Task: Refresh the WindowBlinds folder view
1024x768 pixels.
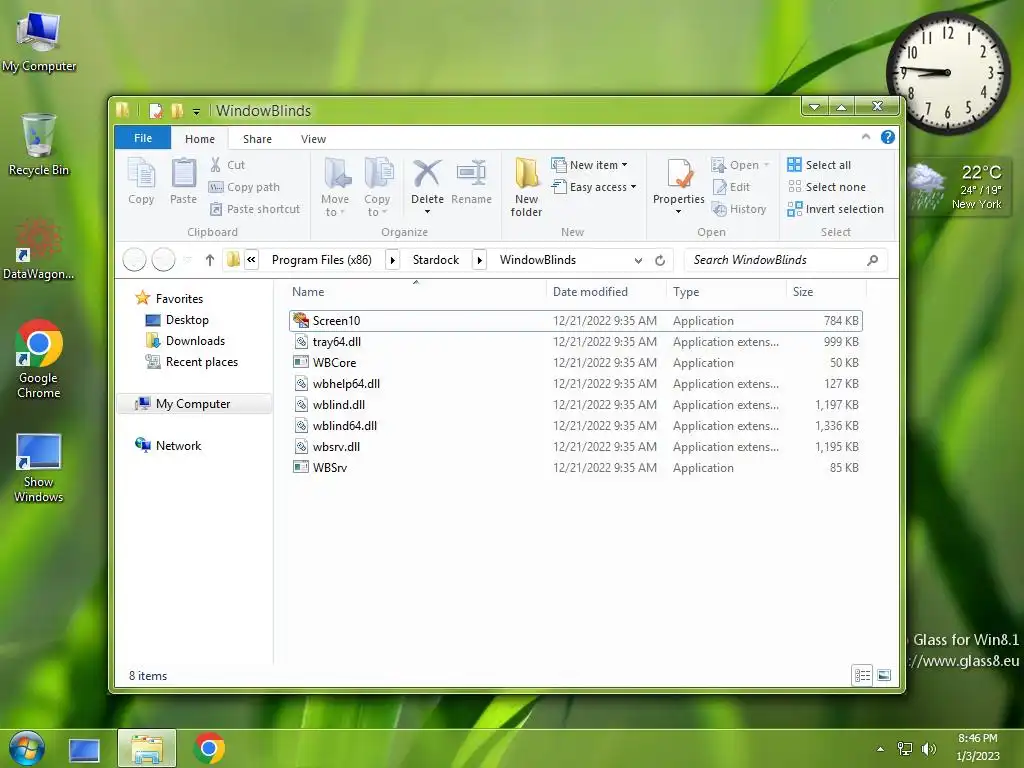Action: [660, 260]
